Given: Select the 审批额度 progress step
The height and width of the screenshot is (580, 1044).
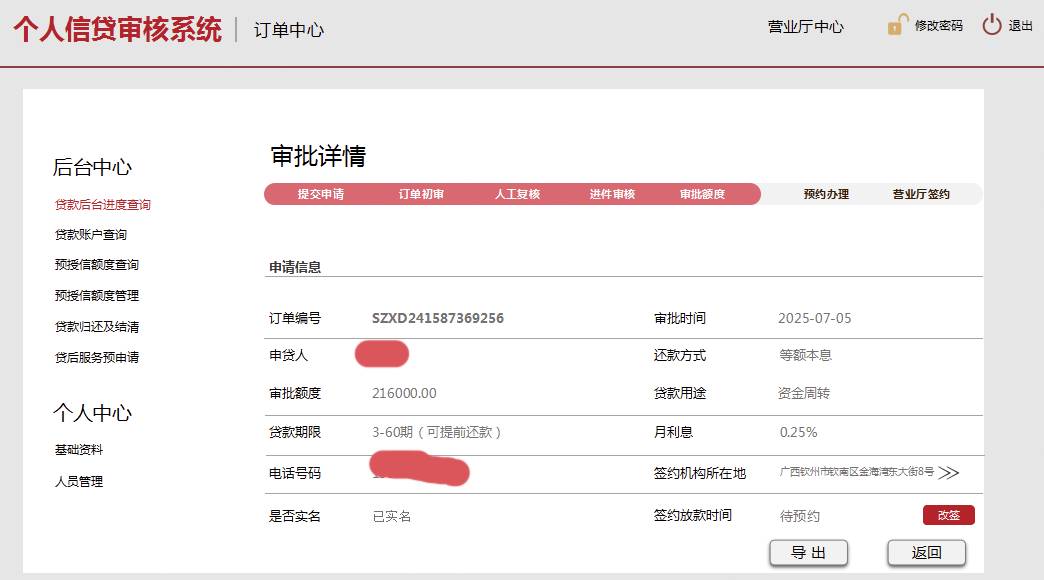Looking at the screenshot, I should (702, 194).
